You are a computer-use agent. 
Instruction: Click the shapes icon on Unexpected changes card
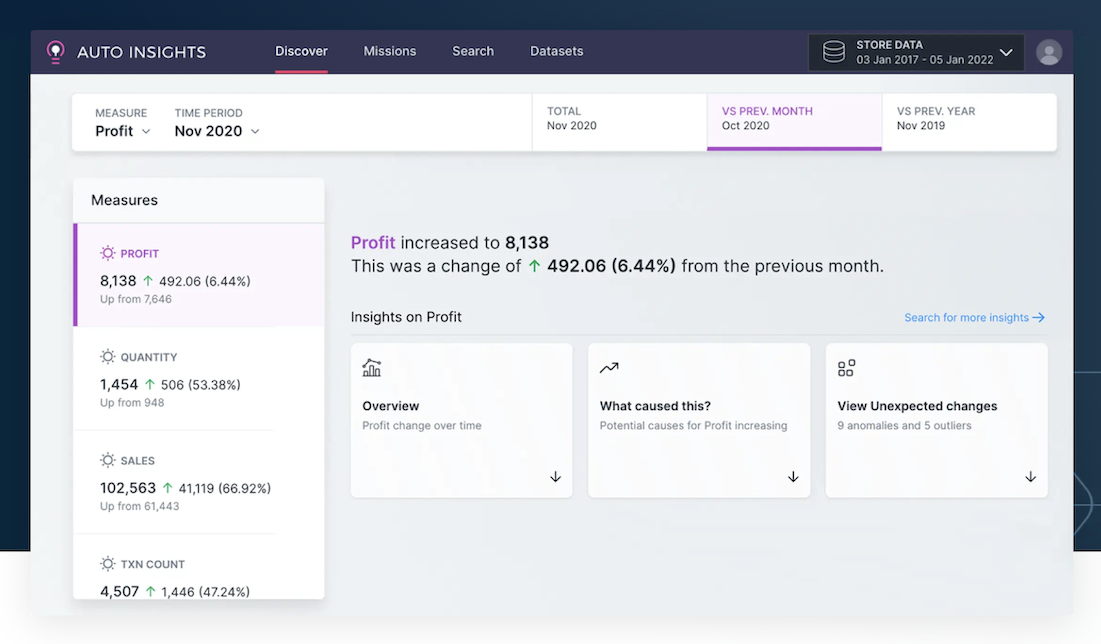point(846,368)
